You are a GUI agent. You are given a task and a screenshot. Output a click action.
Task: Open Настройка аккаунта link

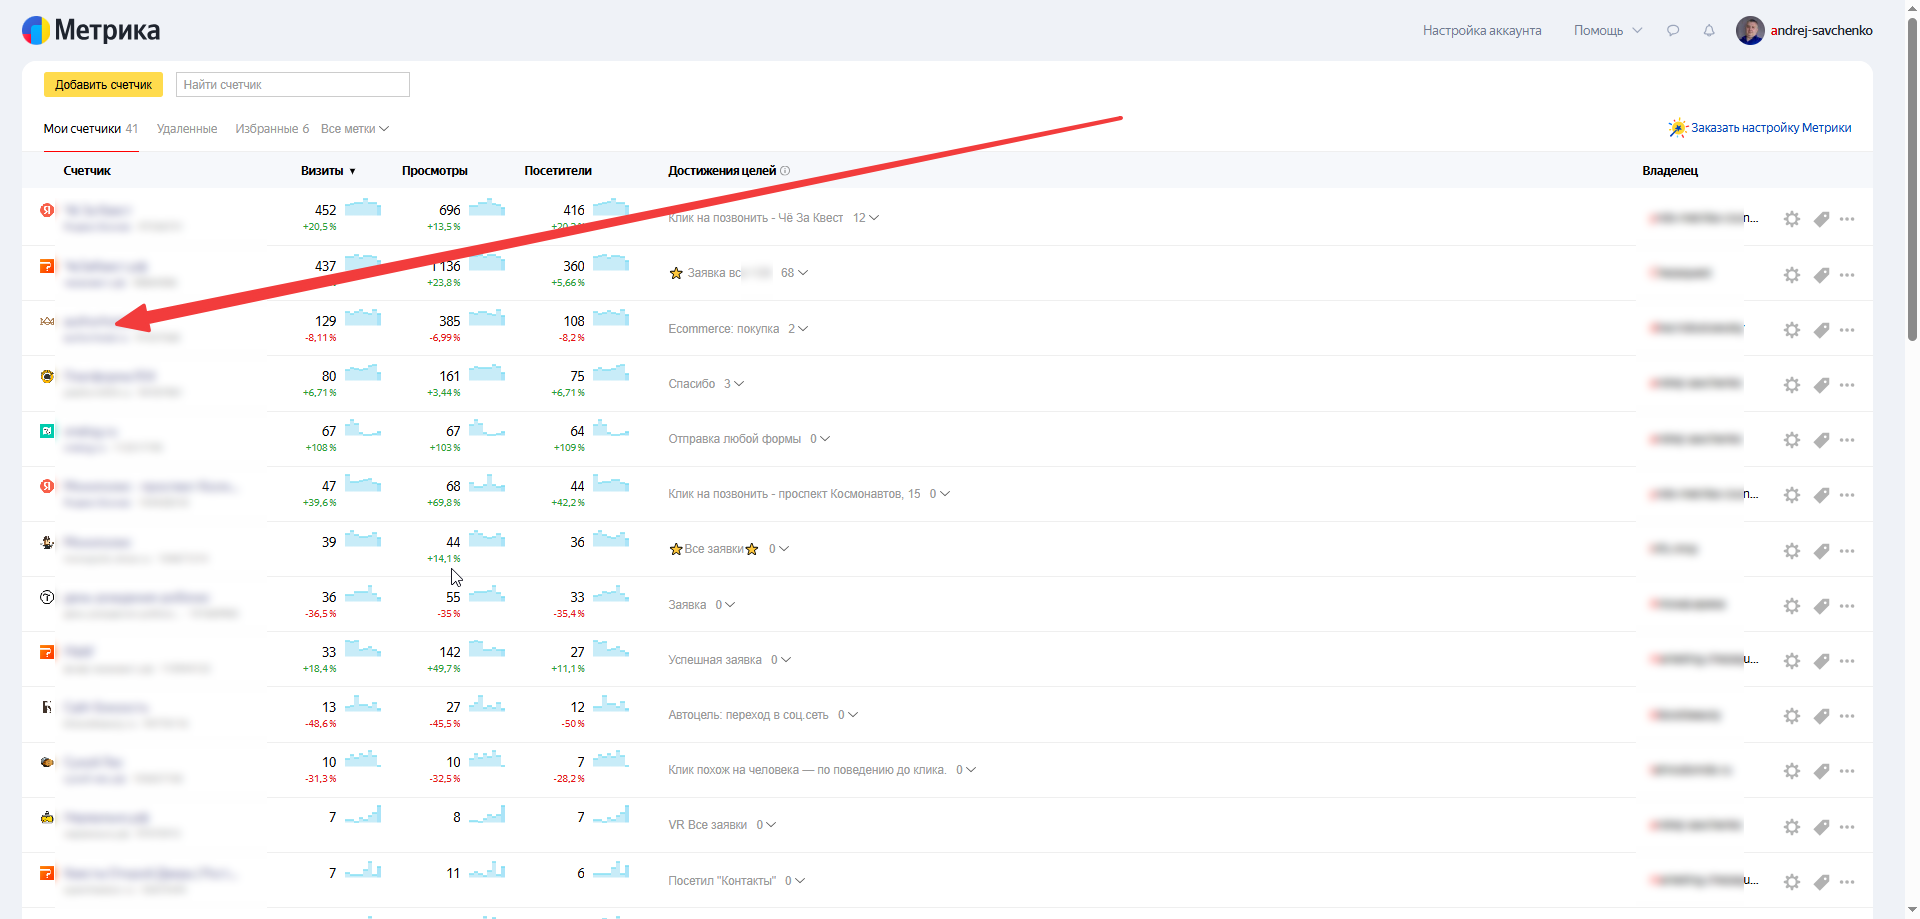click(1482, 30)
